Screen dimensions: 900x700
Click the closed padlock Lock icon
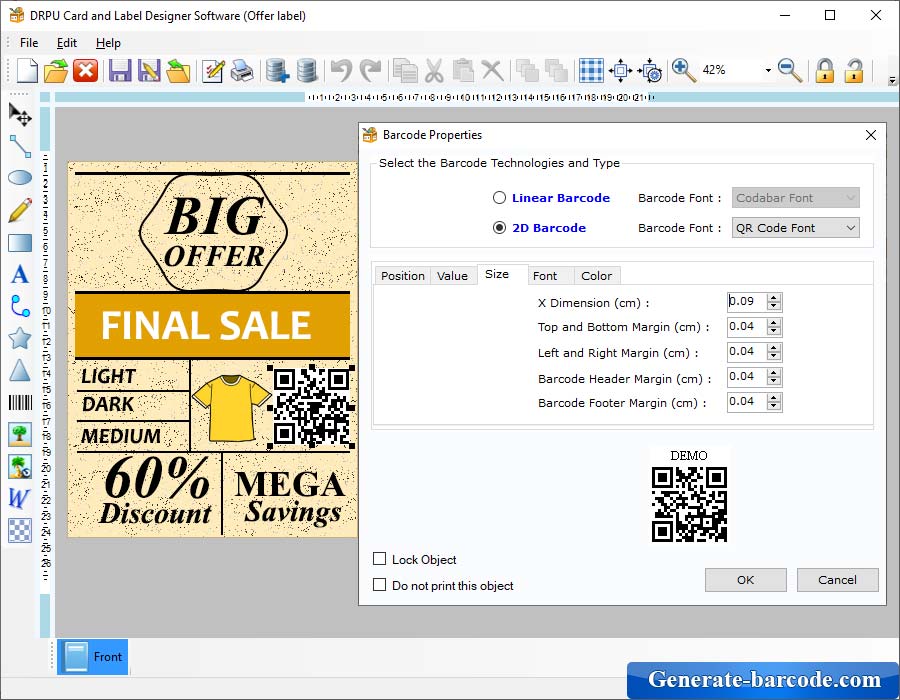click(825, 71)
